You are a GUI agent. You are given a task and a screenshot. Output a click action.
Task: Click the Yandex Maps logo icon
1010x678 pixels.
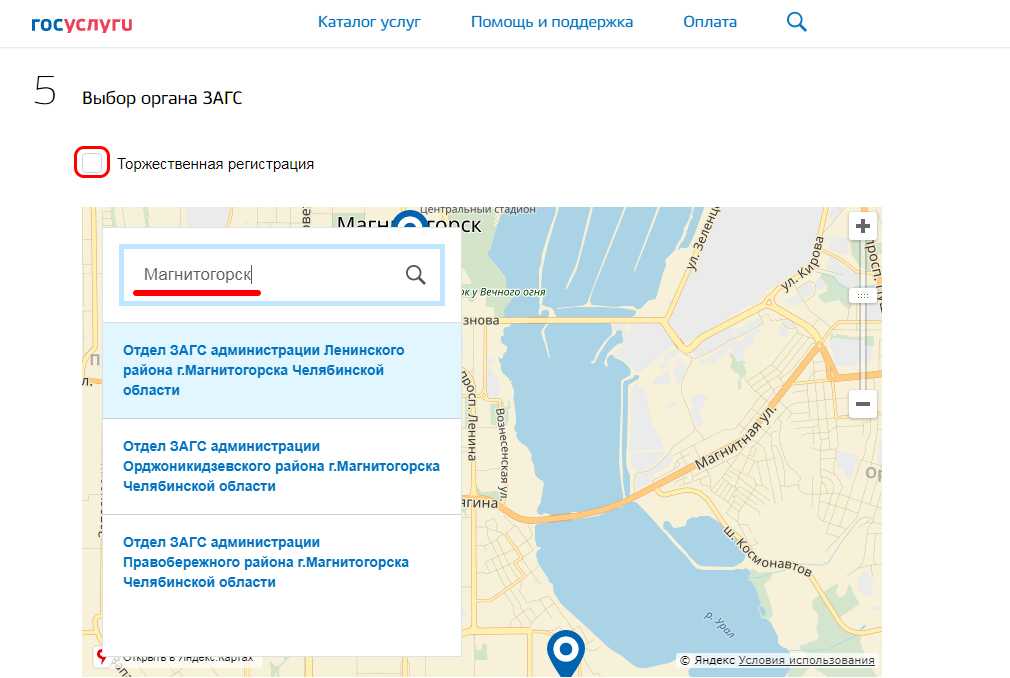coord(100,657)
